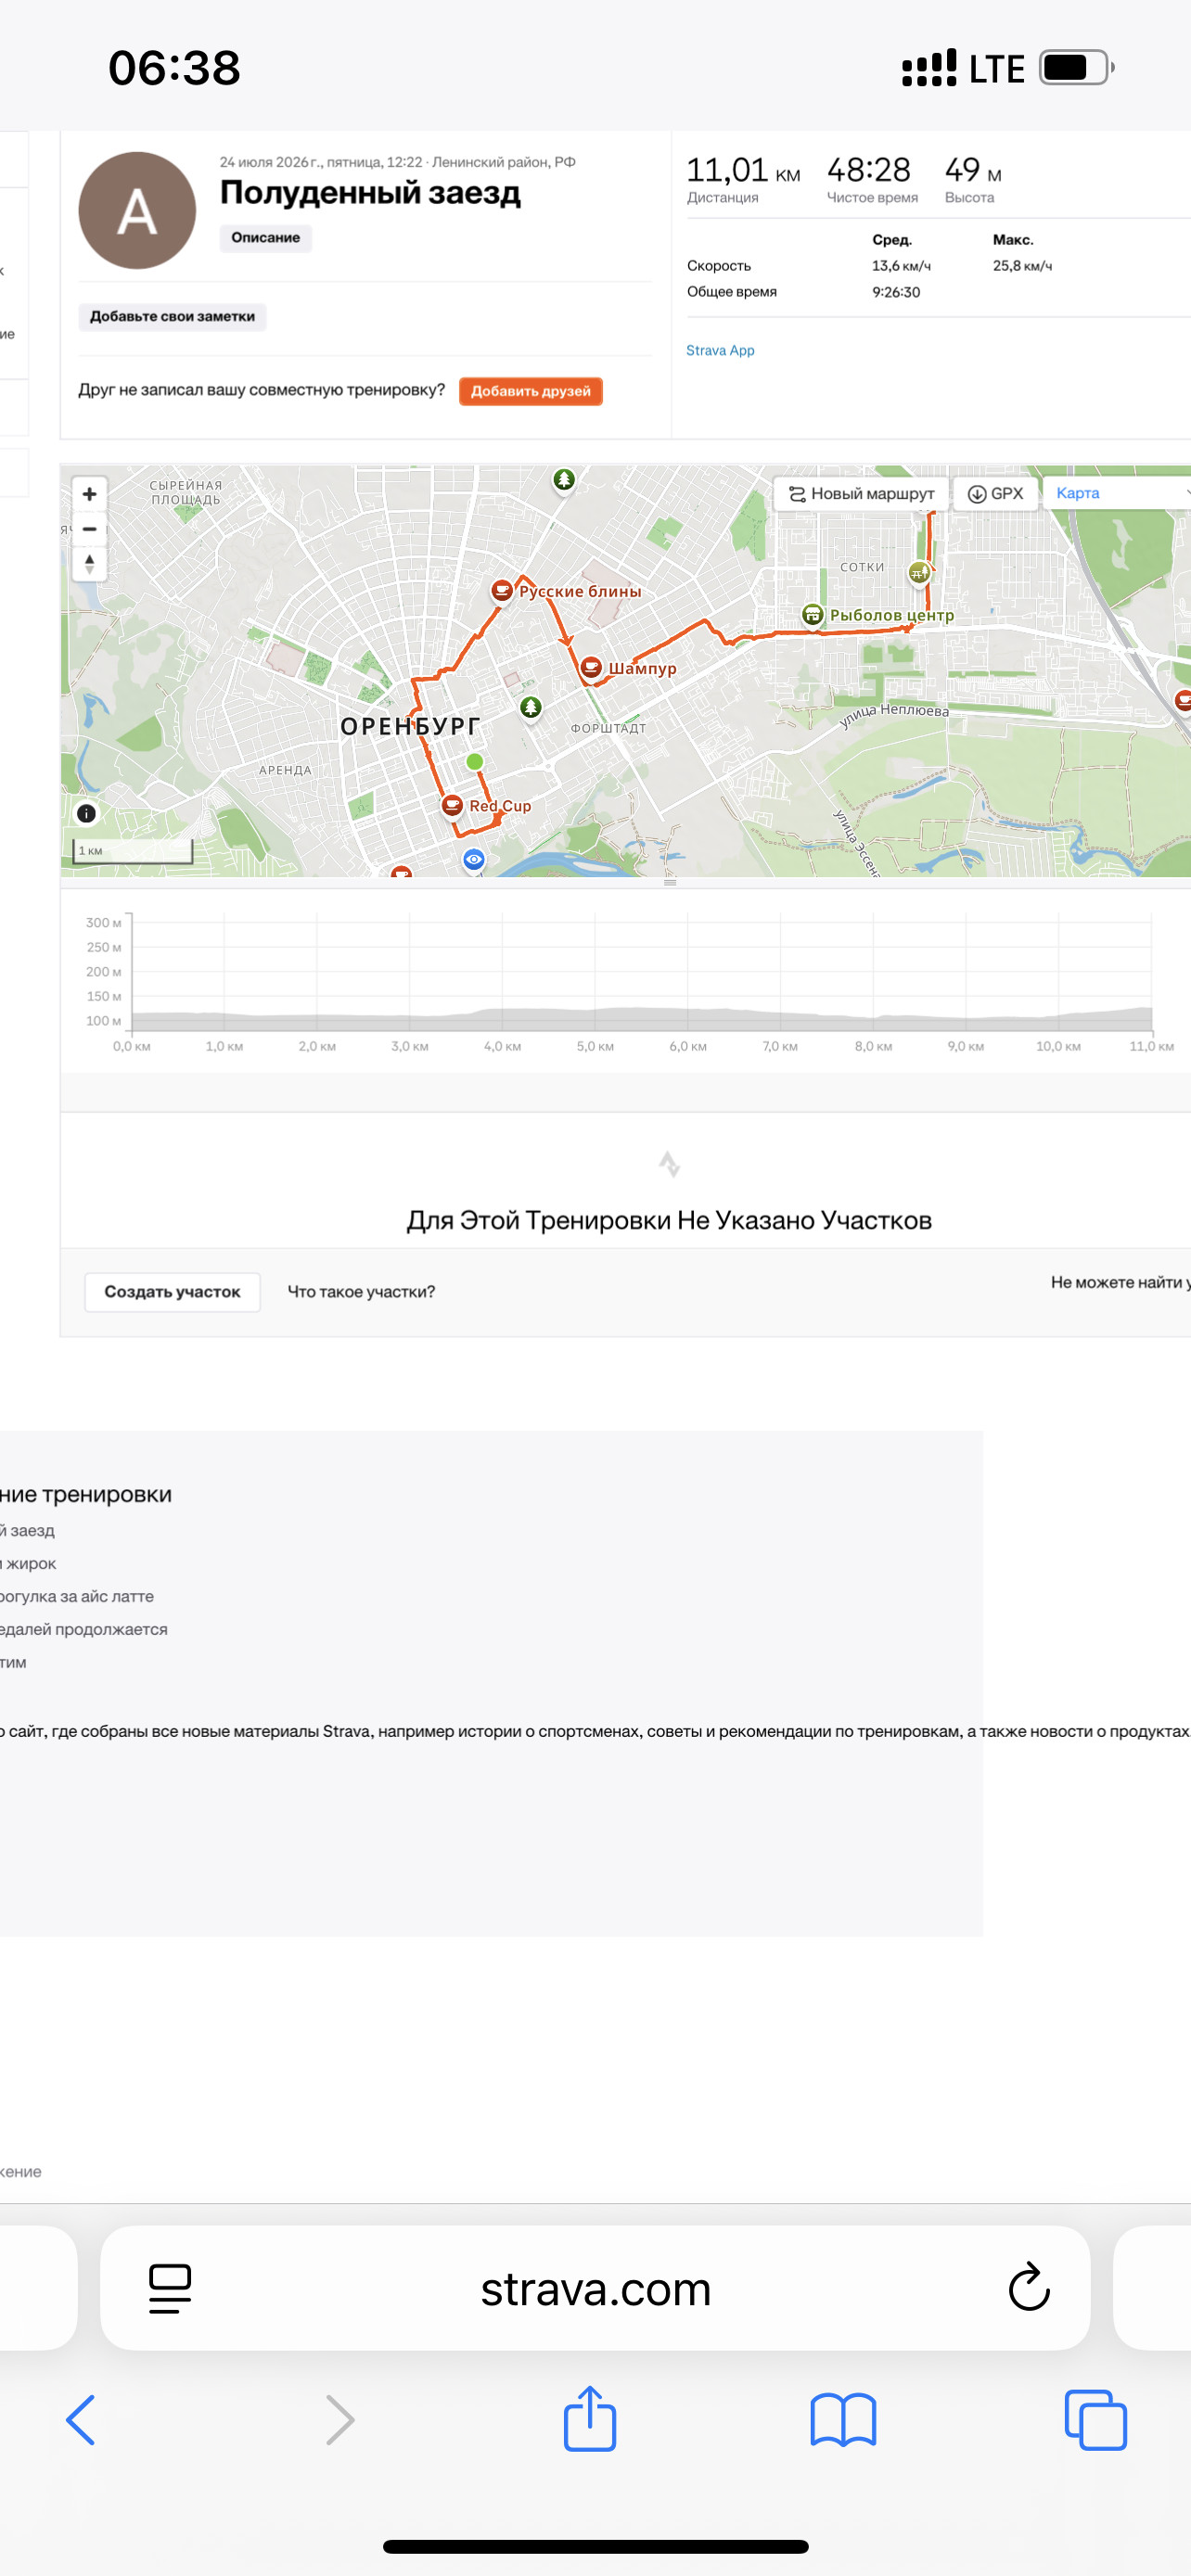Open the page format menu in address bar
1191x2576 pixels.
point(170,2288)
